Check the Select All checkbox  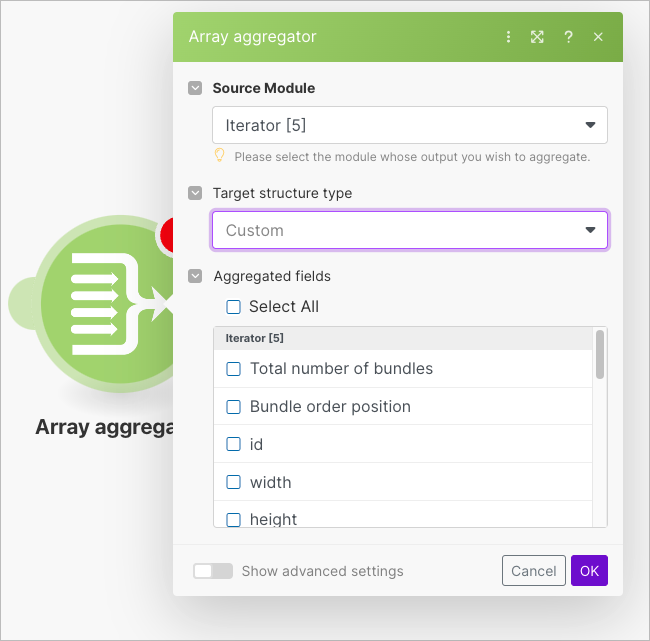[233, 307]
